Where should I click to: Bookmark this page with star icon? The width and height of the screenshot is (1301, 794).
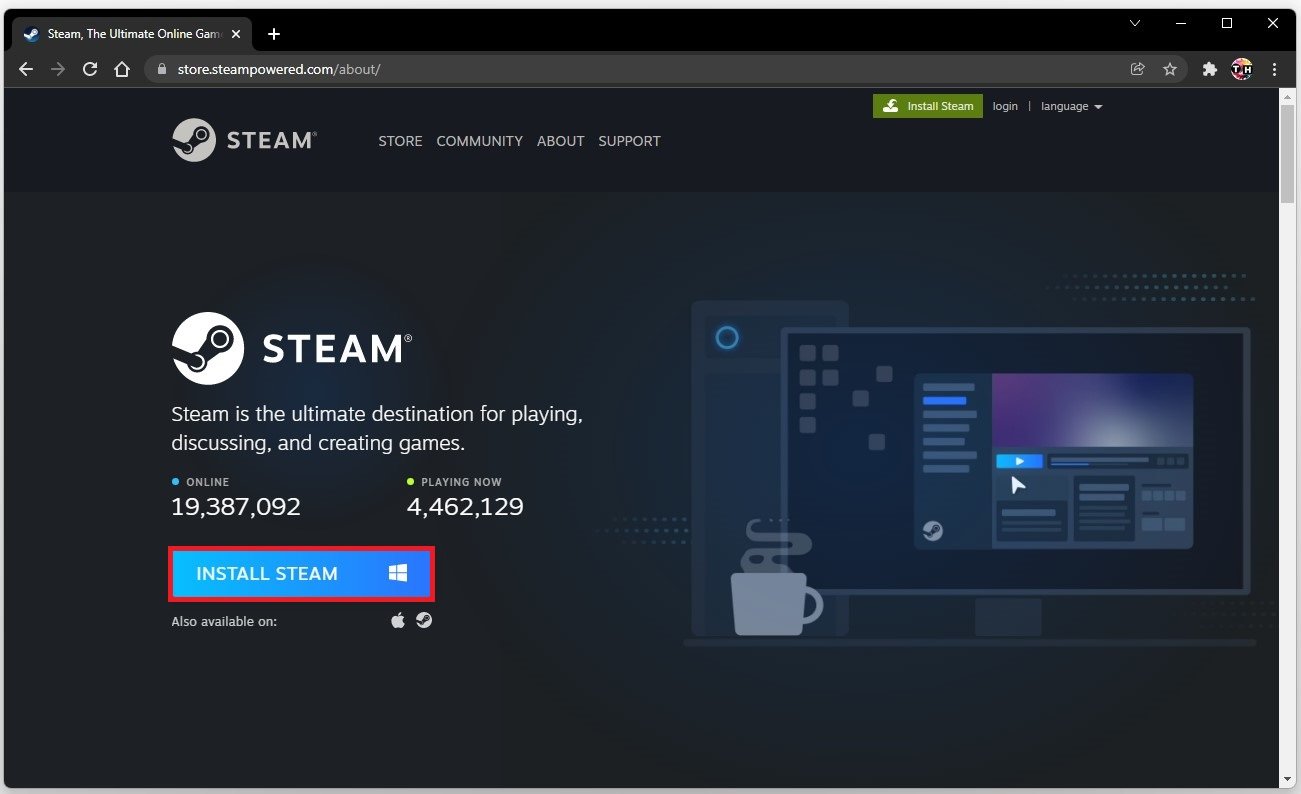tap(1169, 69)
